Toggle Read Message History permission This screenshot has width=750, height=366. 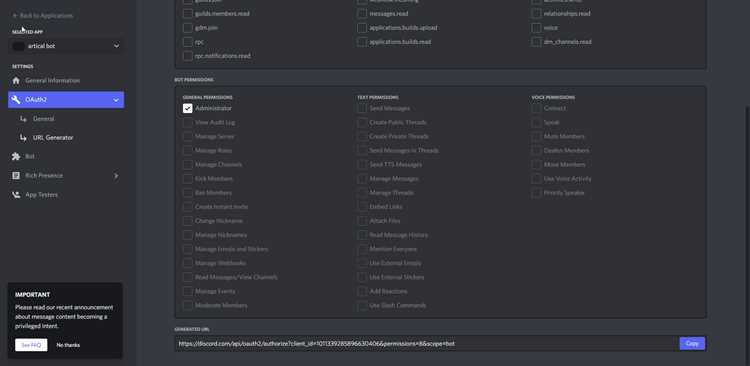pos(362,235)
